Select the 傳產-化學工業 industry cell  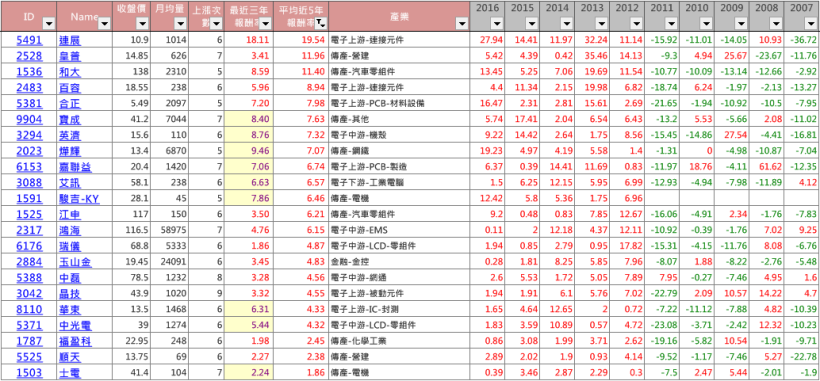(399, 341)
